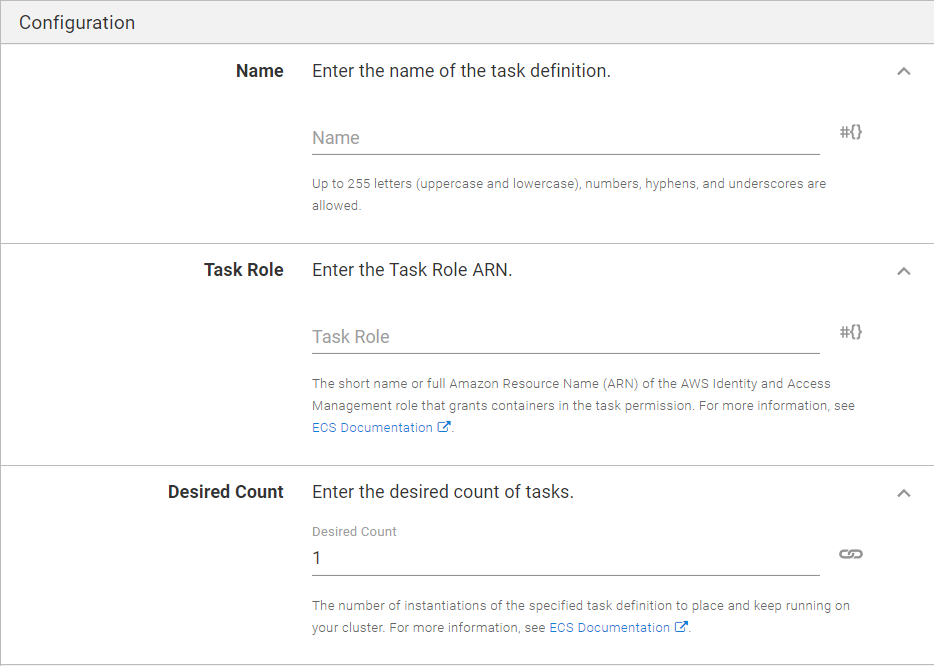Focus the Name text input
934x666 pixels.
coord(566,138)
